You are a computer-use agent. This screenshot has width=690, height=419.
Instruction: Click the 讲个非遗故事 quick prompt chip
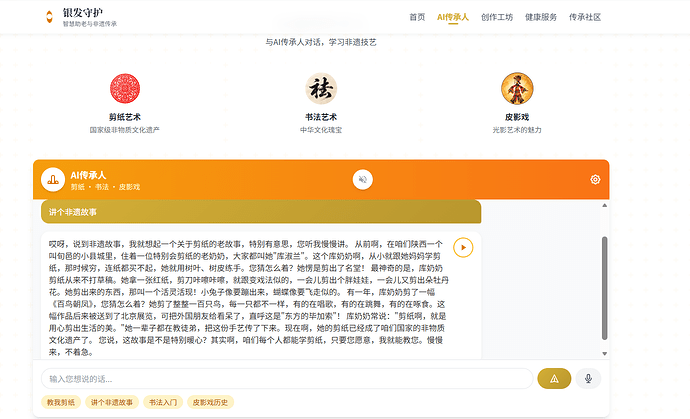[112, 402]
